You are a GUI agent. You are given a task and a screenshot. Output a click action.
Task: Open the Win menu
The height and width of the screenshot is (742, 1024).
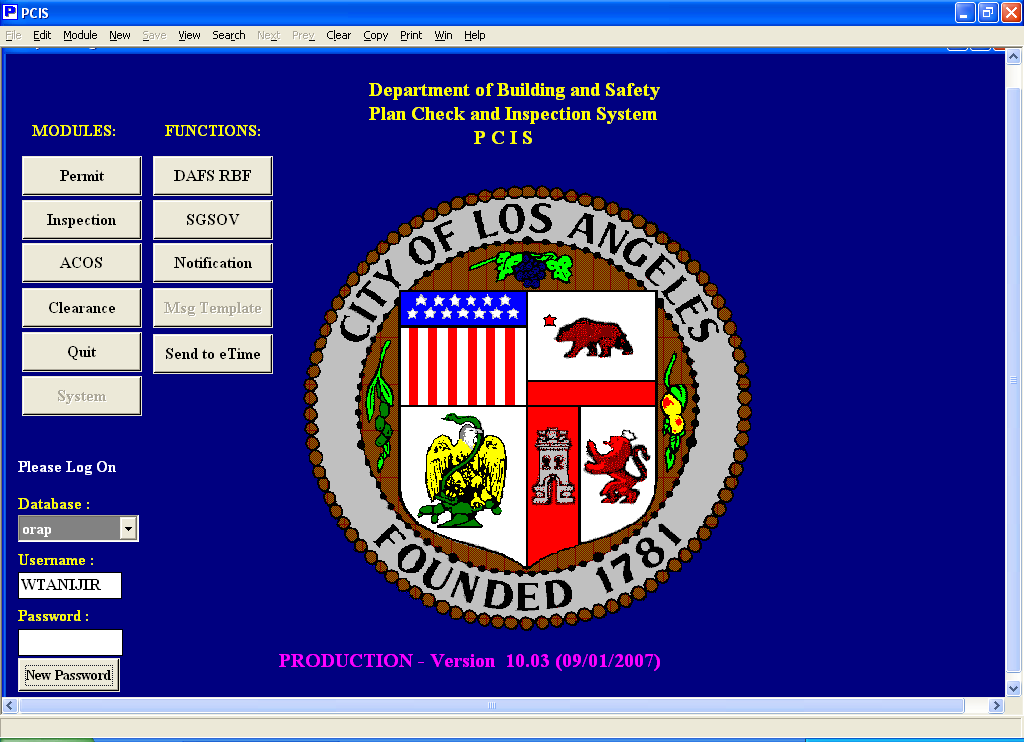click(443, 35)
